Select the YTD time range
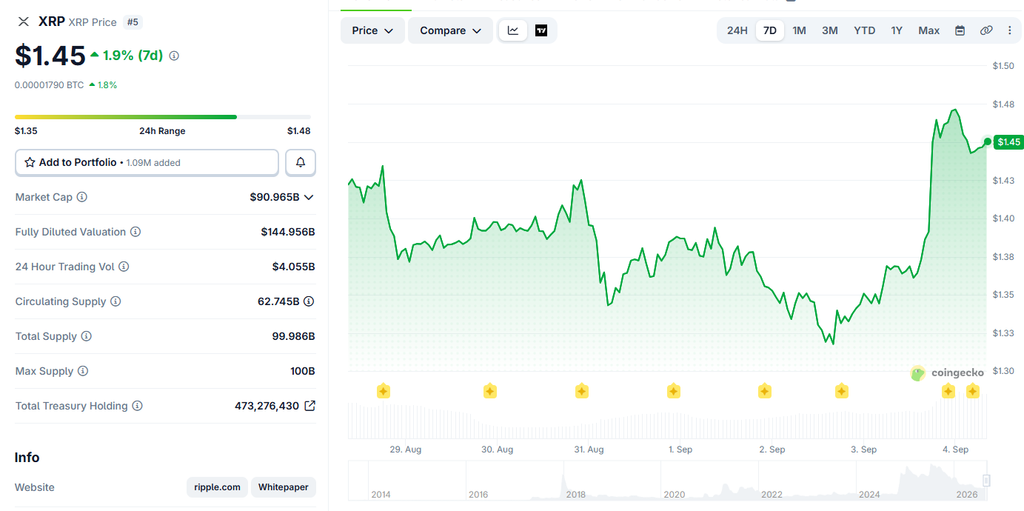 click(865, 31)
